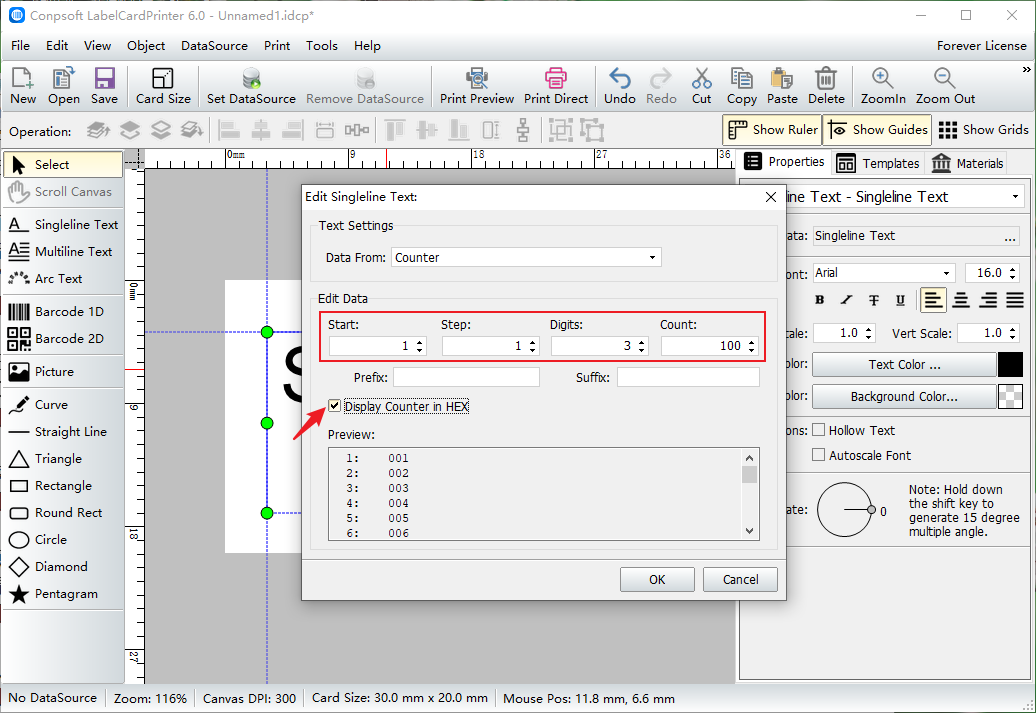Click Set DataSource in the toolbar

251,86
